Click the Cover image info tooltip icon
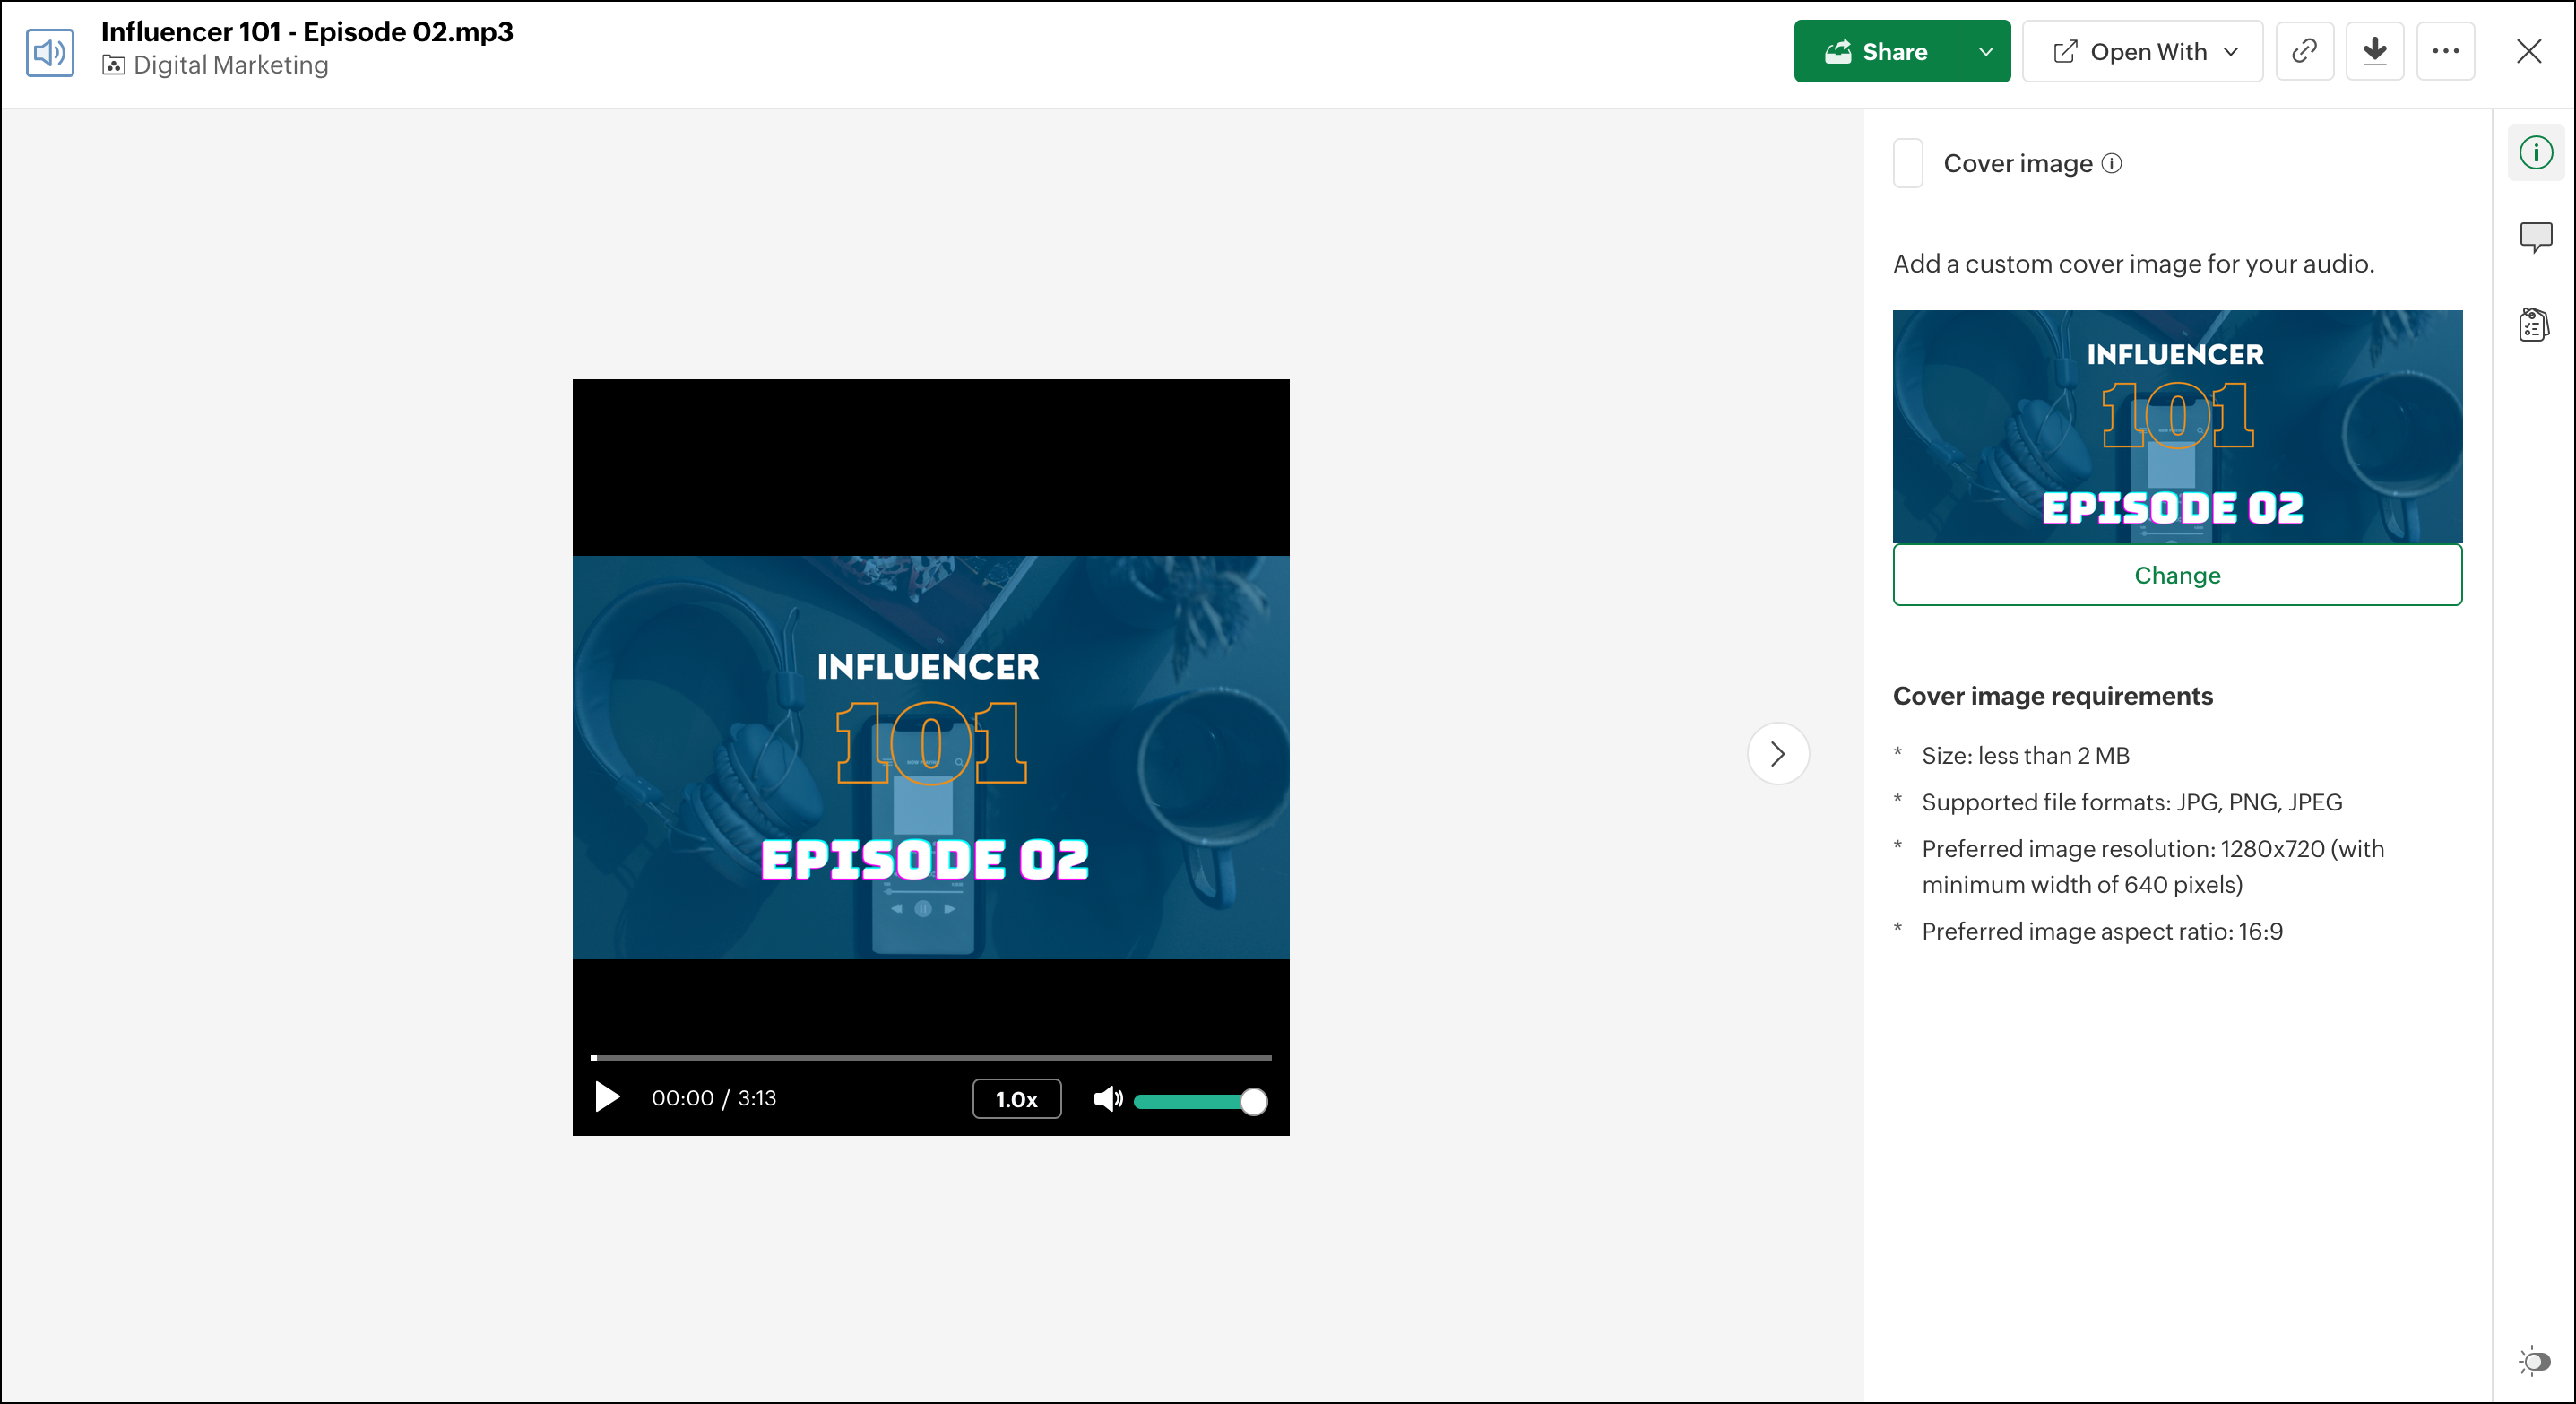 pos(2111,163)
